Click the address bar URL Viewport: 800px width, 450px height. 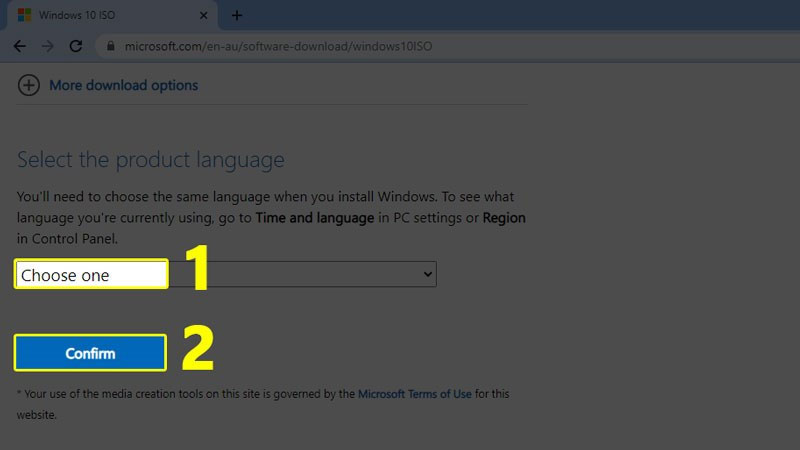pyautogui.click(x=279, y=46)
